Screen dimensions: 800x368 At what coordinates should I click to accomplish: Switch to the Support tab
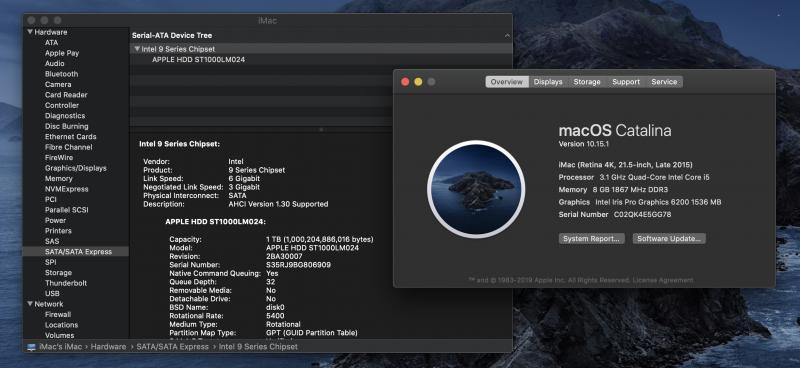pos(626,82)
